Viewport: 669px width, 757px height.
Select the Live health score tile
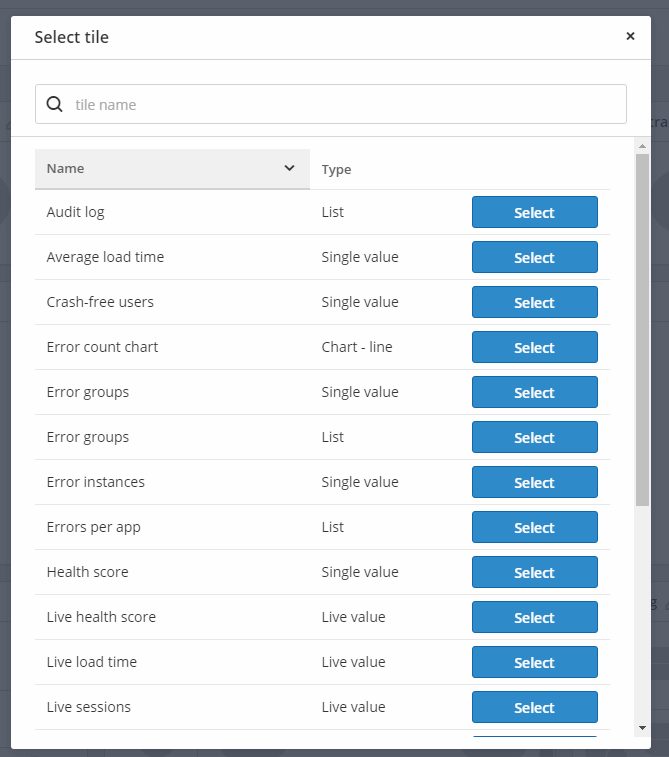click(534, 617)
